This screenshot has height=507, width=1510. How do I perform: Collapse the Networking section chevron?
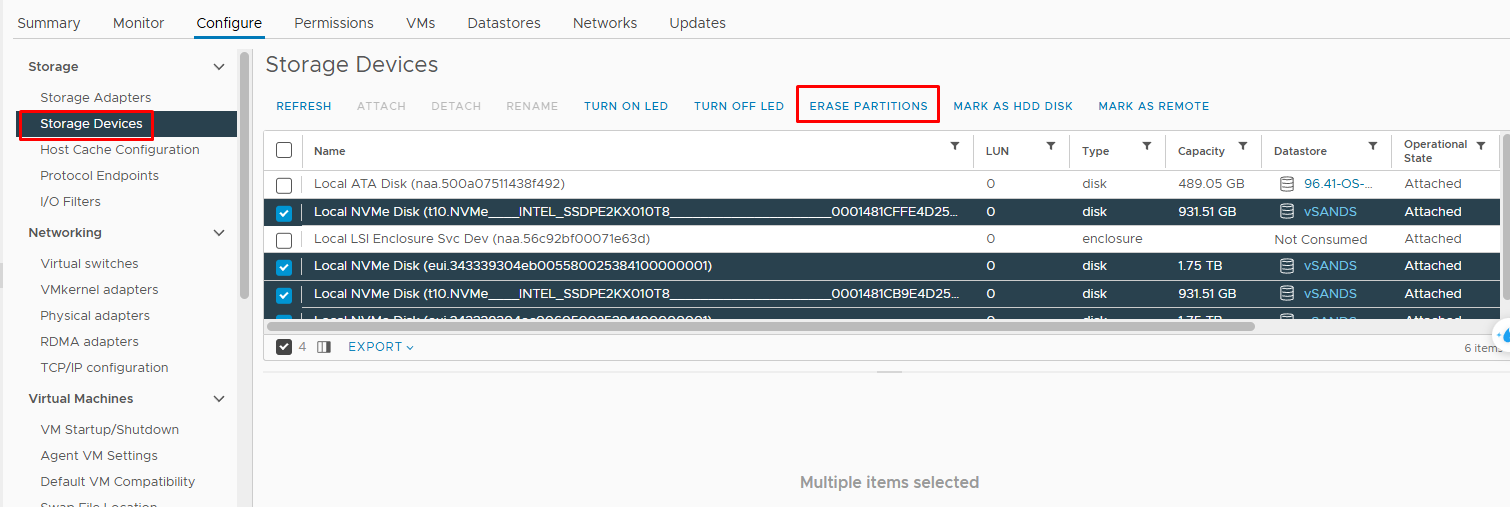coord(219,233)
